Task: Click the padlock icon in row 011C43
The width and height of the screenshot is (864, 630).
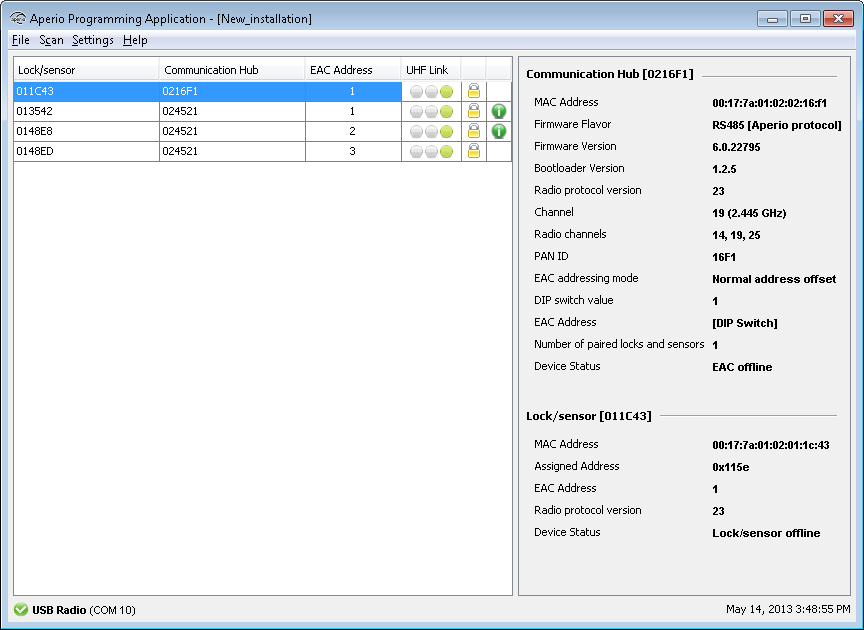Action: [x=473, y=91]
